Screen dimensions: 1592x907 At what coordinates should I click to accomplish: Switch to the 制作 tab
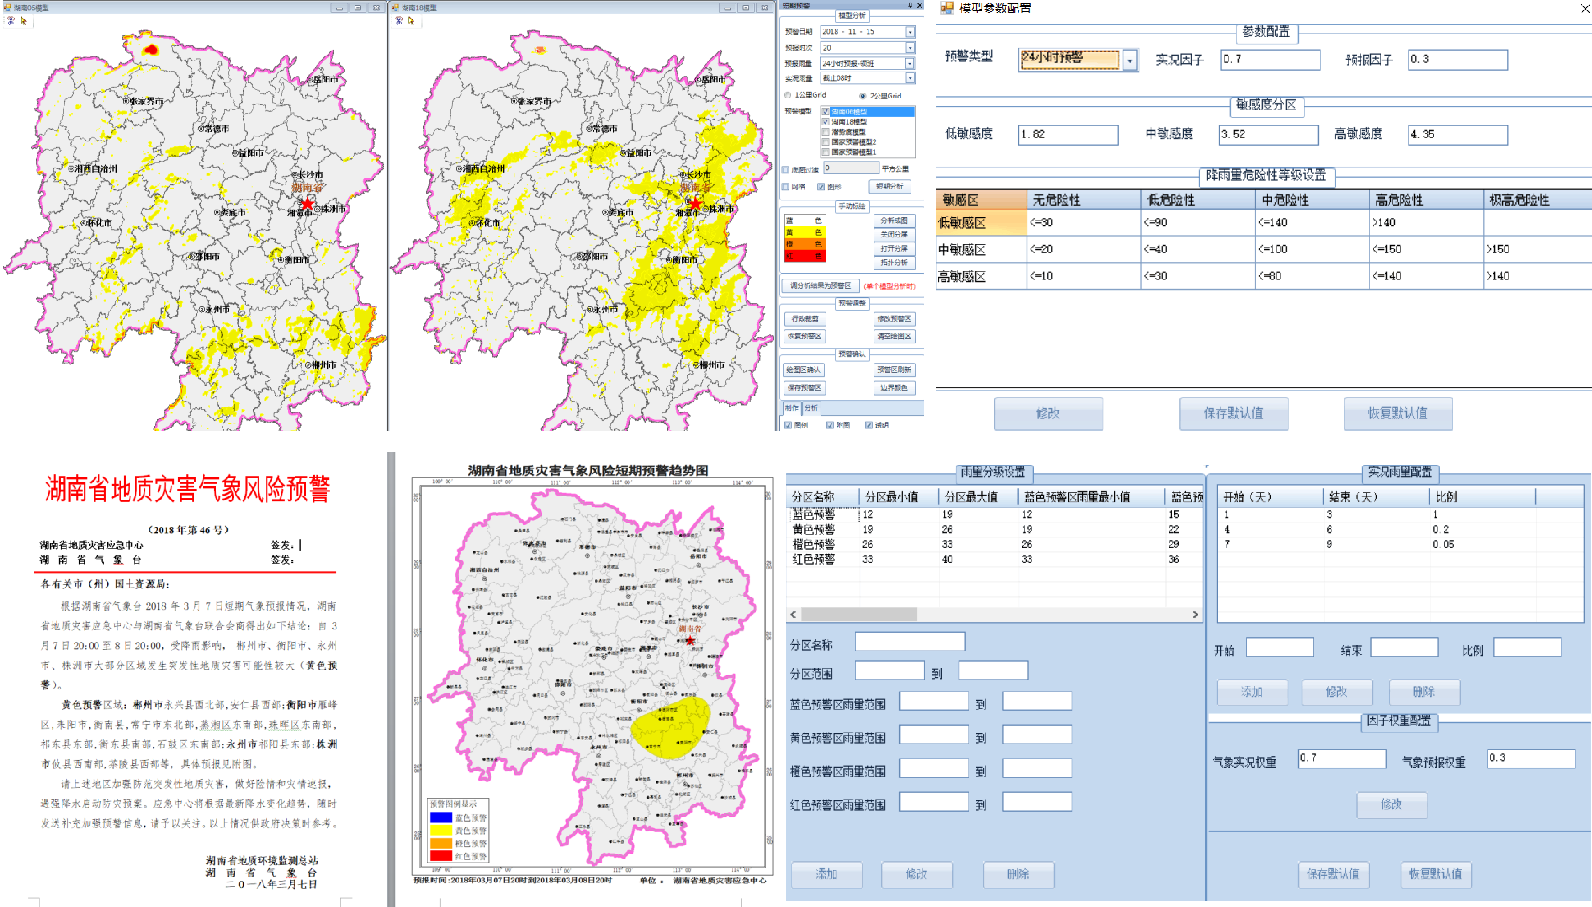(791, 408)
